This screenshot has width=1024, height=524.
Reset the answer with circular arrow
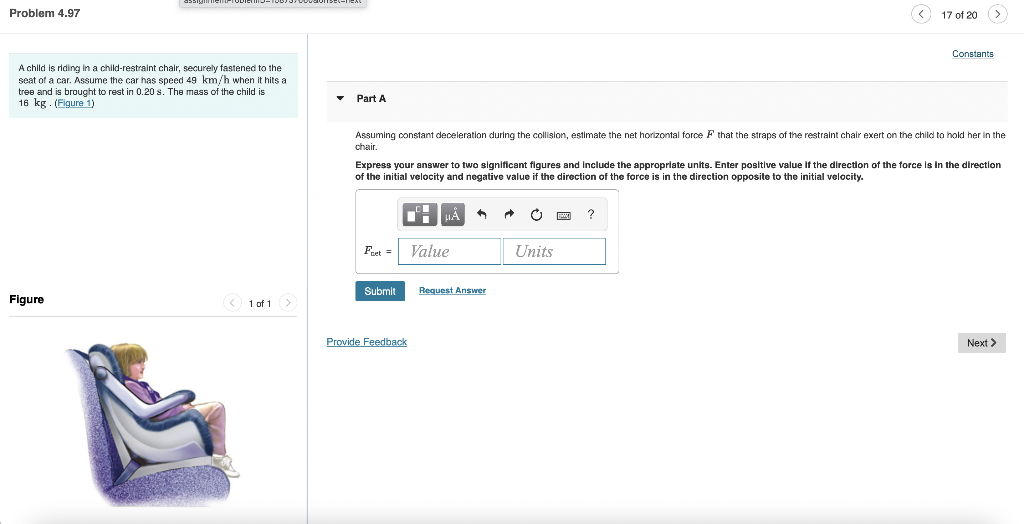[536, 214]
